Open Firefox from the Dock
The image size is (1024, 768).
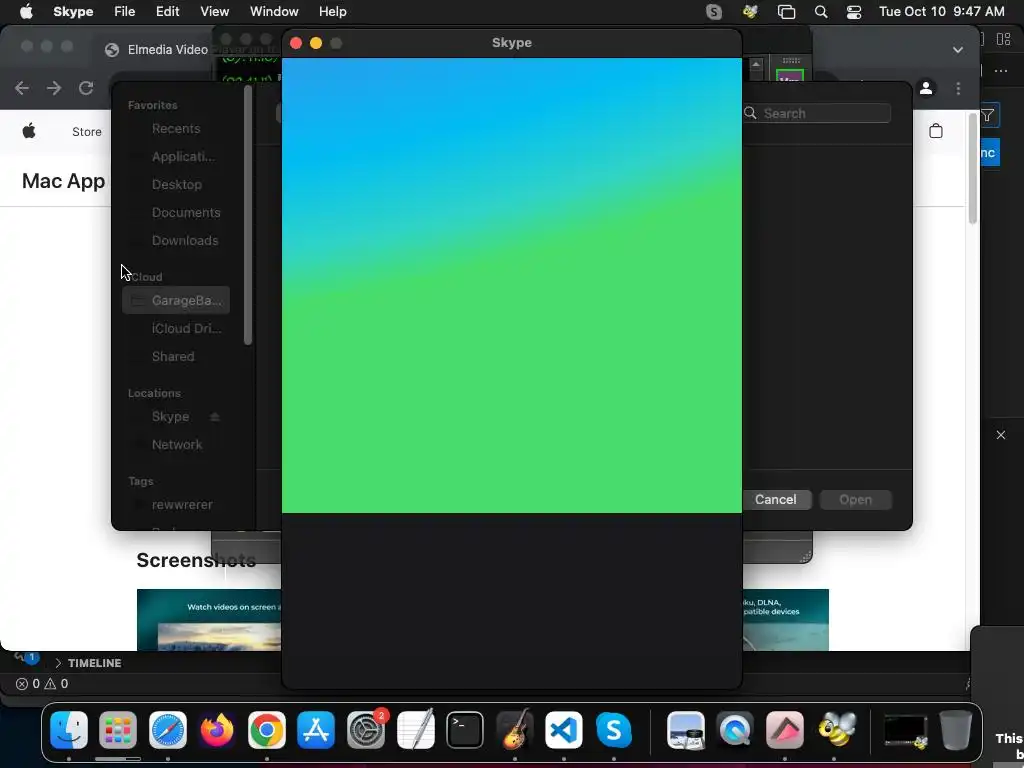pos(217,729)
